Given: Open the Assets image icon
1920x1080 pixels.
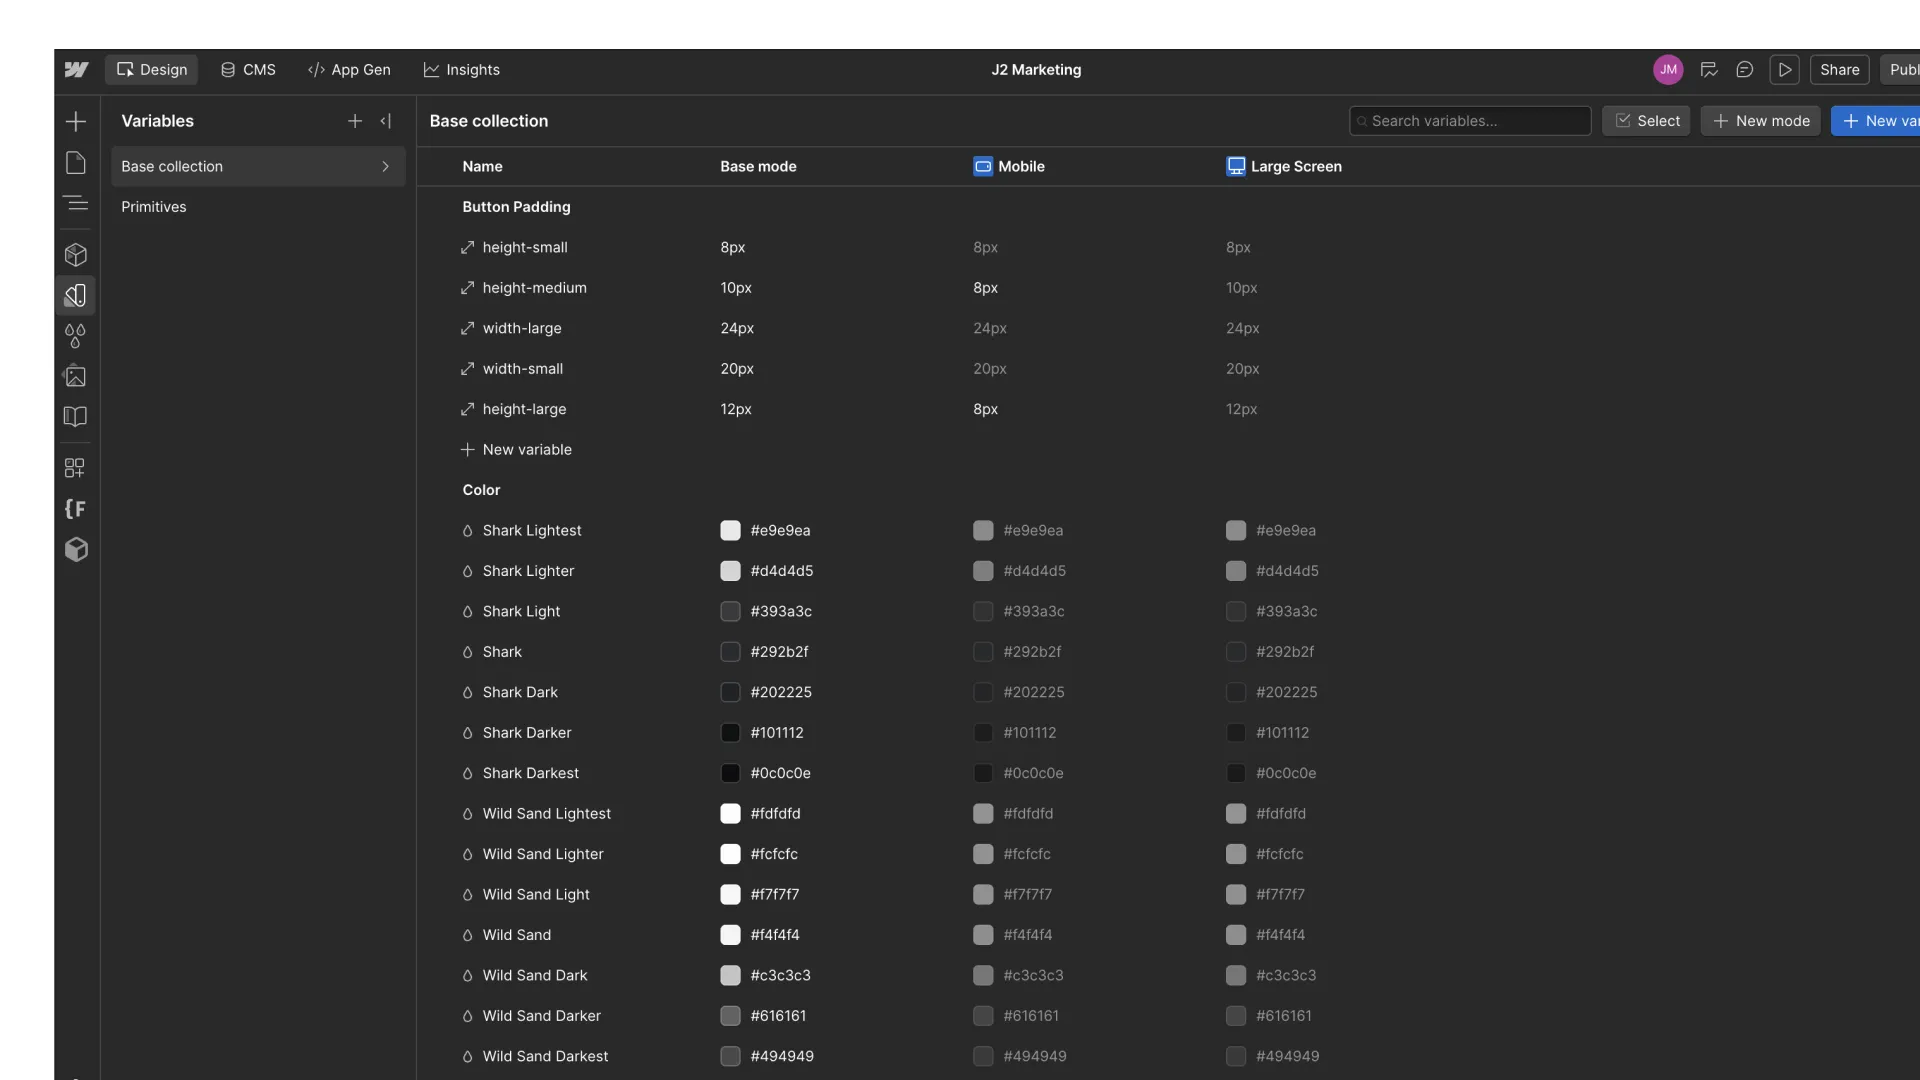Looking at the screenshot, I should pyautogui.click(x=75, y=377).
